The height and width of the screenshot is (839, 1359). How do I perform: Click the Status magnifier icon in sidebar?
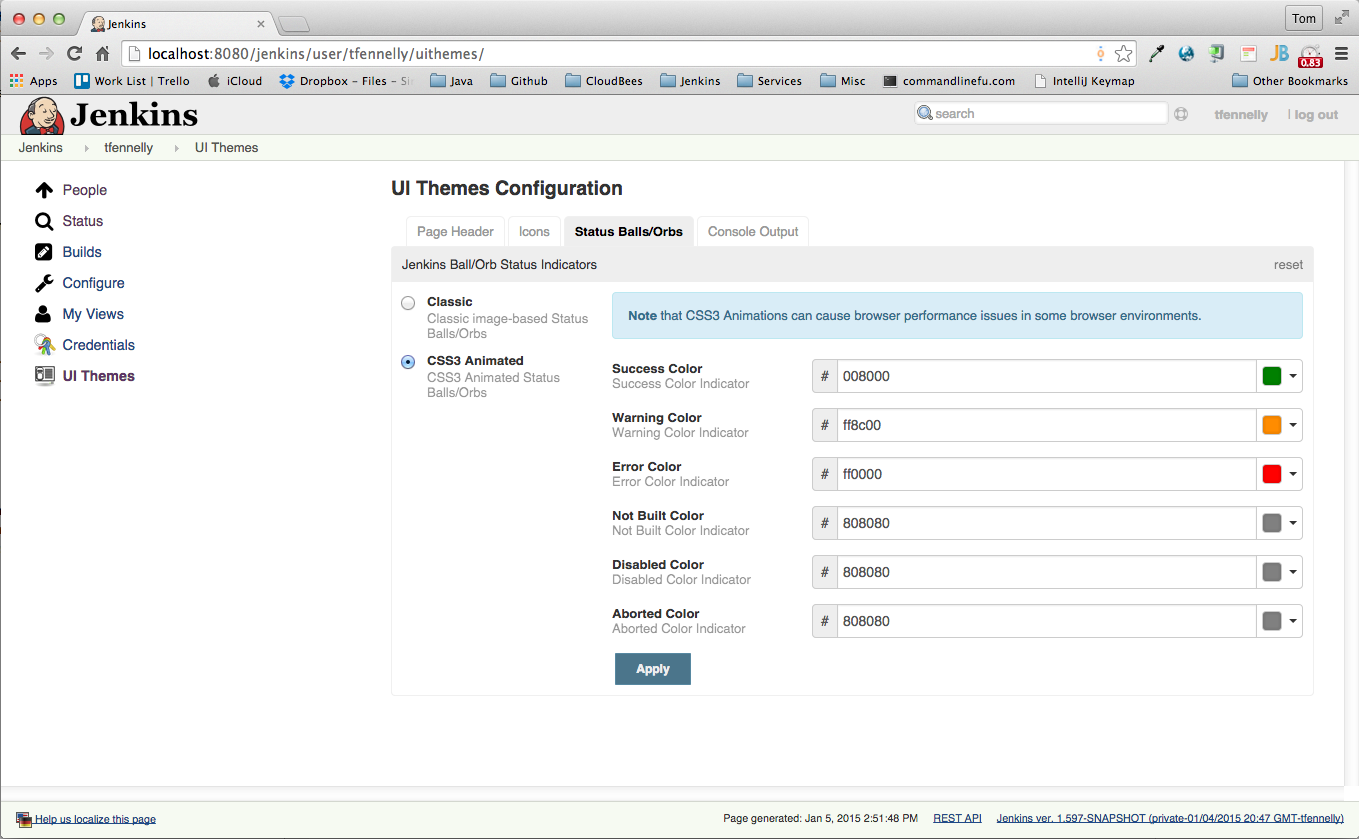44,221
